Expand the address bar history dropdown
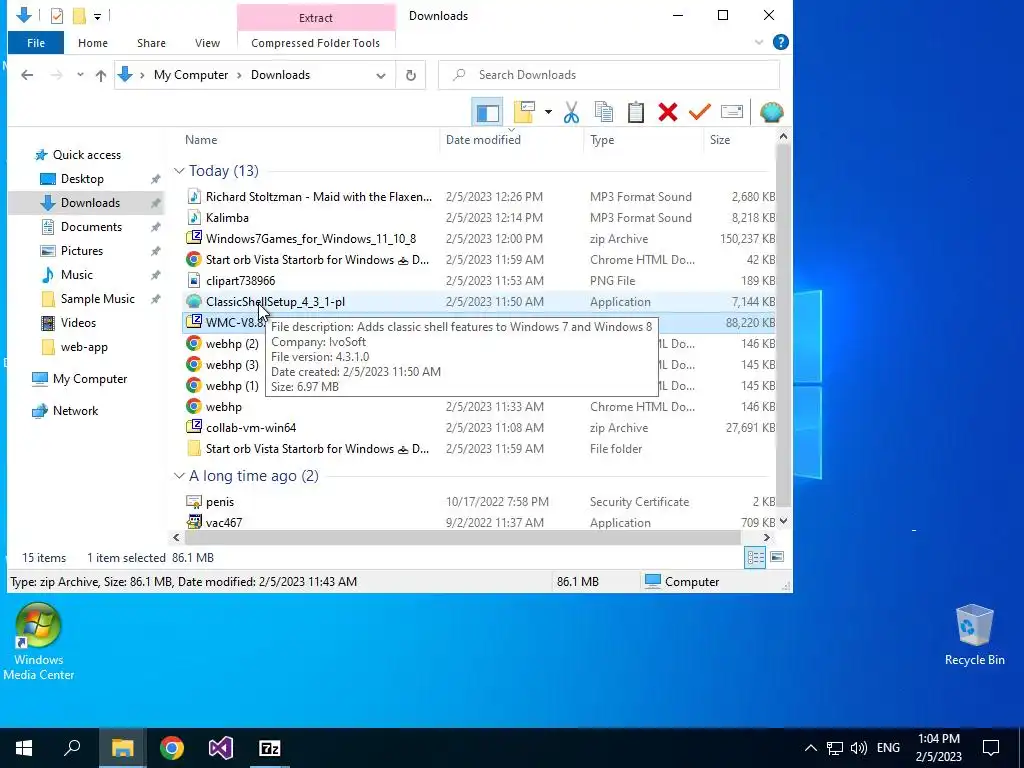The height and width of the screenshot is (768, 1024). tap(381, 76)
